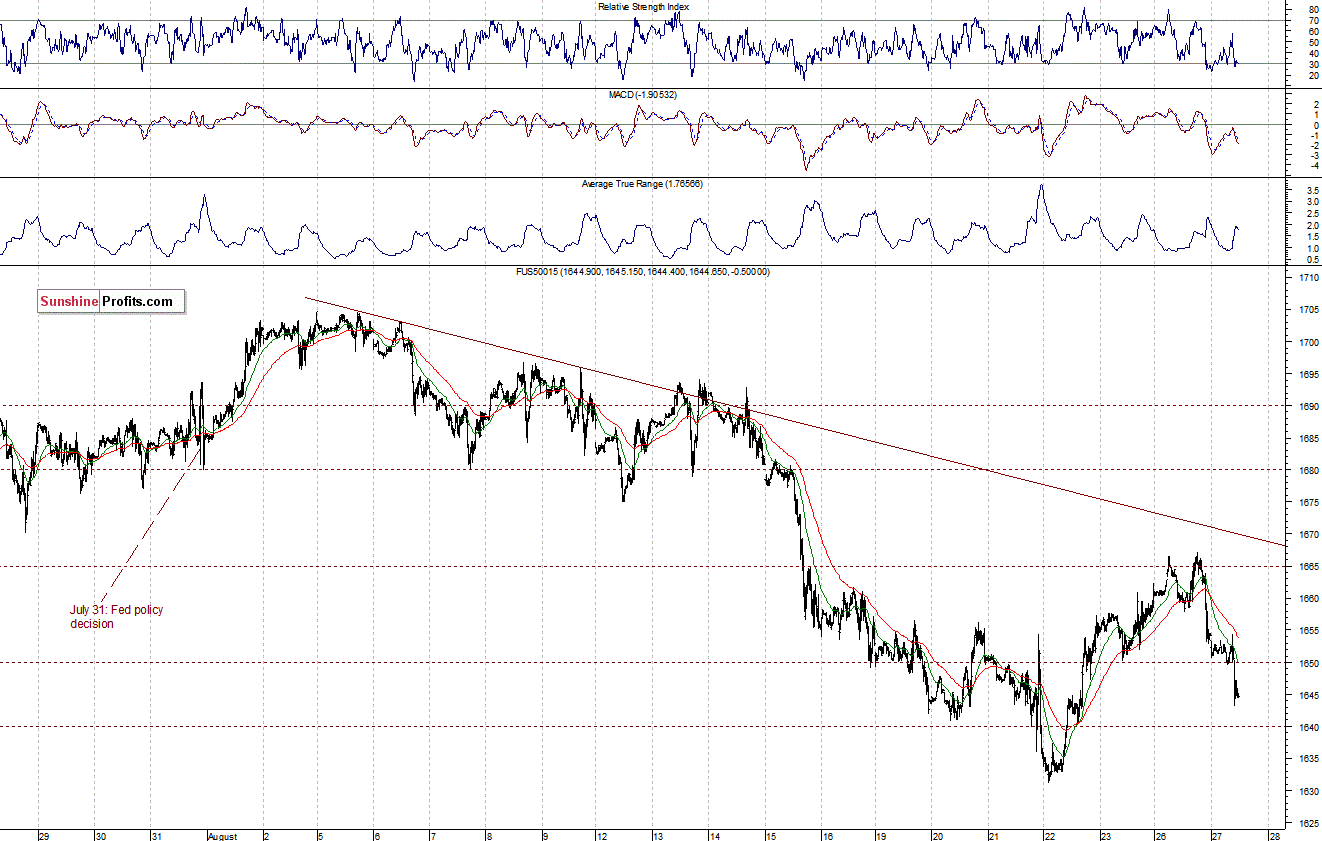
Task: Click price axis label 1710
Action: coord(1309,278)
